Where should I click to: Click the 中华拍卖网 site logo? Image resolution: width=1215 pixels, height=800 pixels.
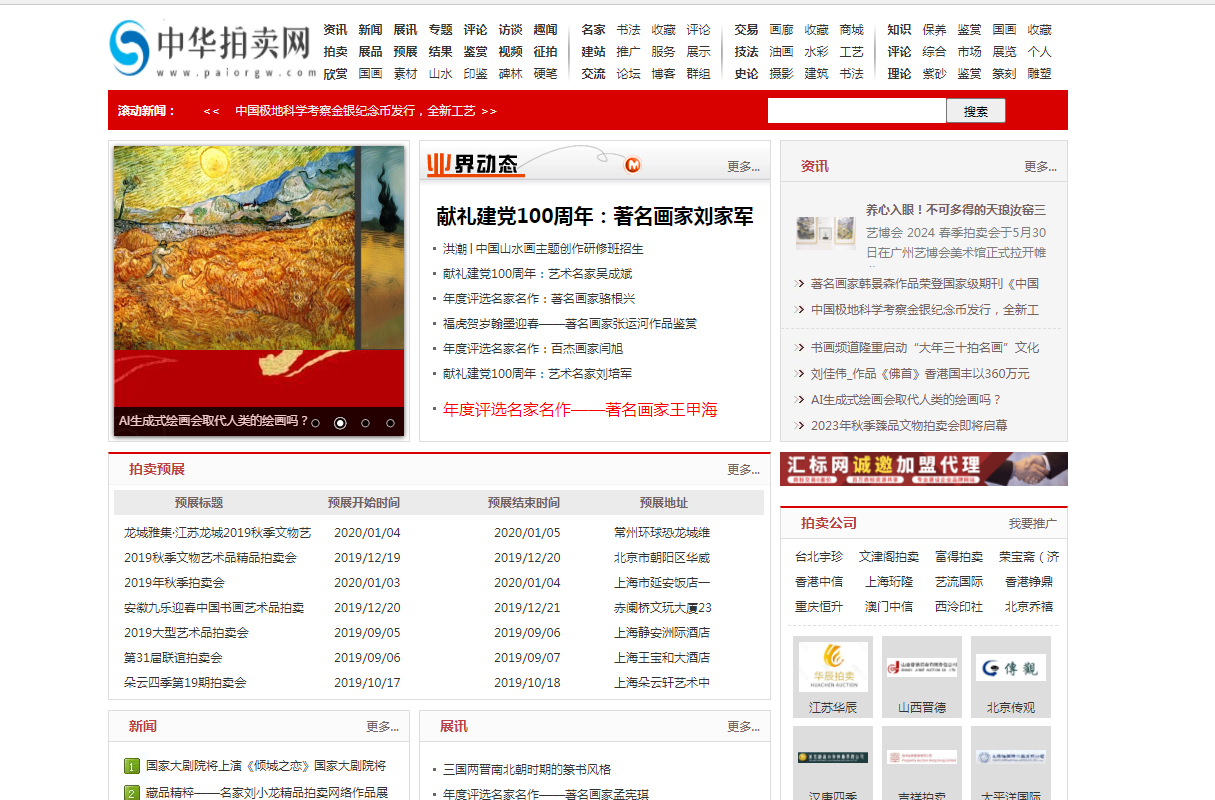[213, 49]
